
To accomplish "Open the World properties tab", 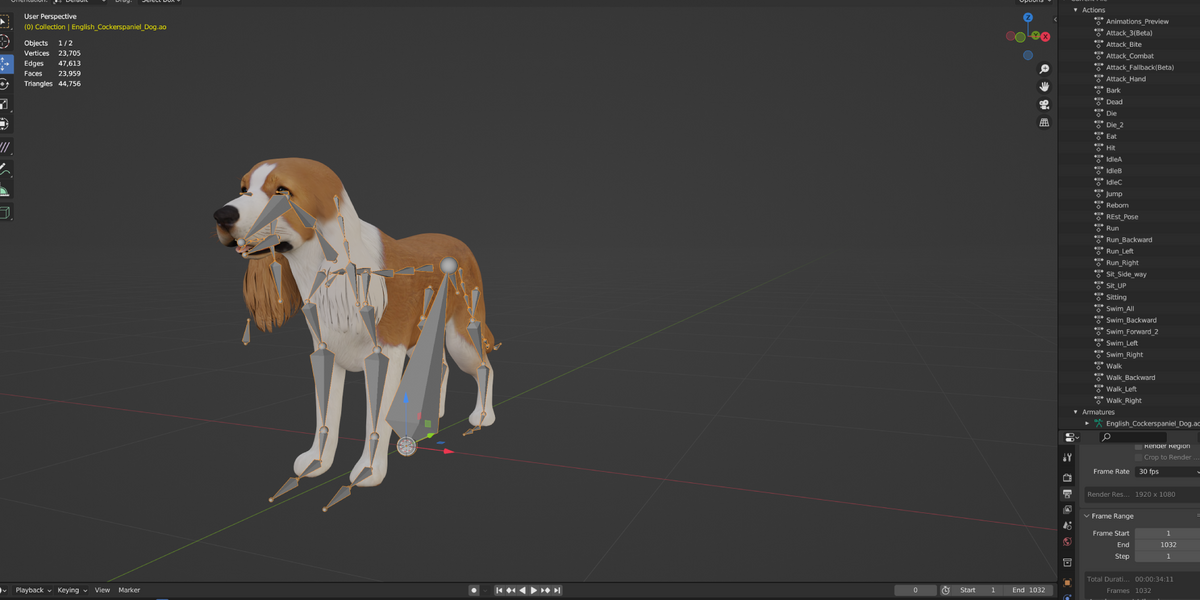I will [x=1067, y=542].
